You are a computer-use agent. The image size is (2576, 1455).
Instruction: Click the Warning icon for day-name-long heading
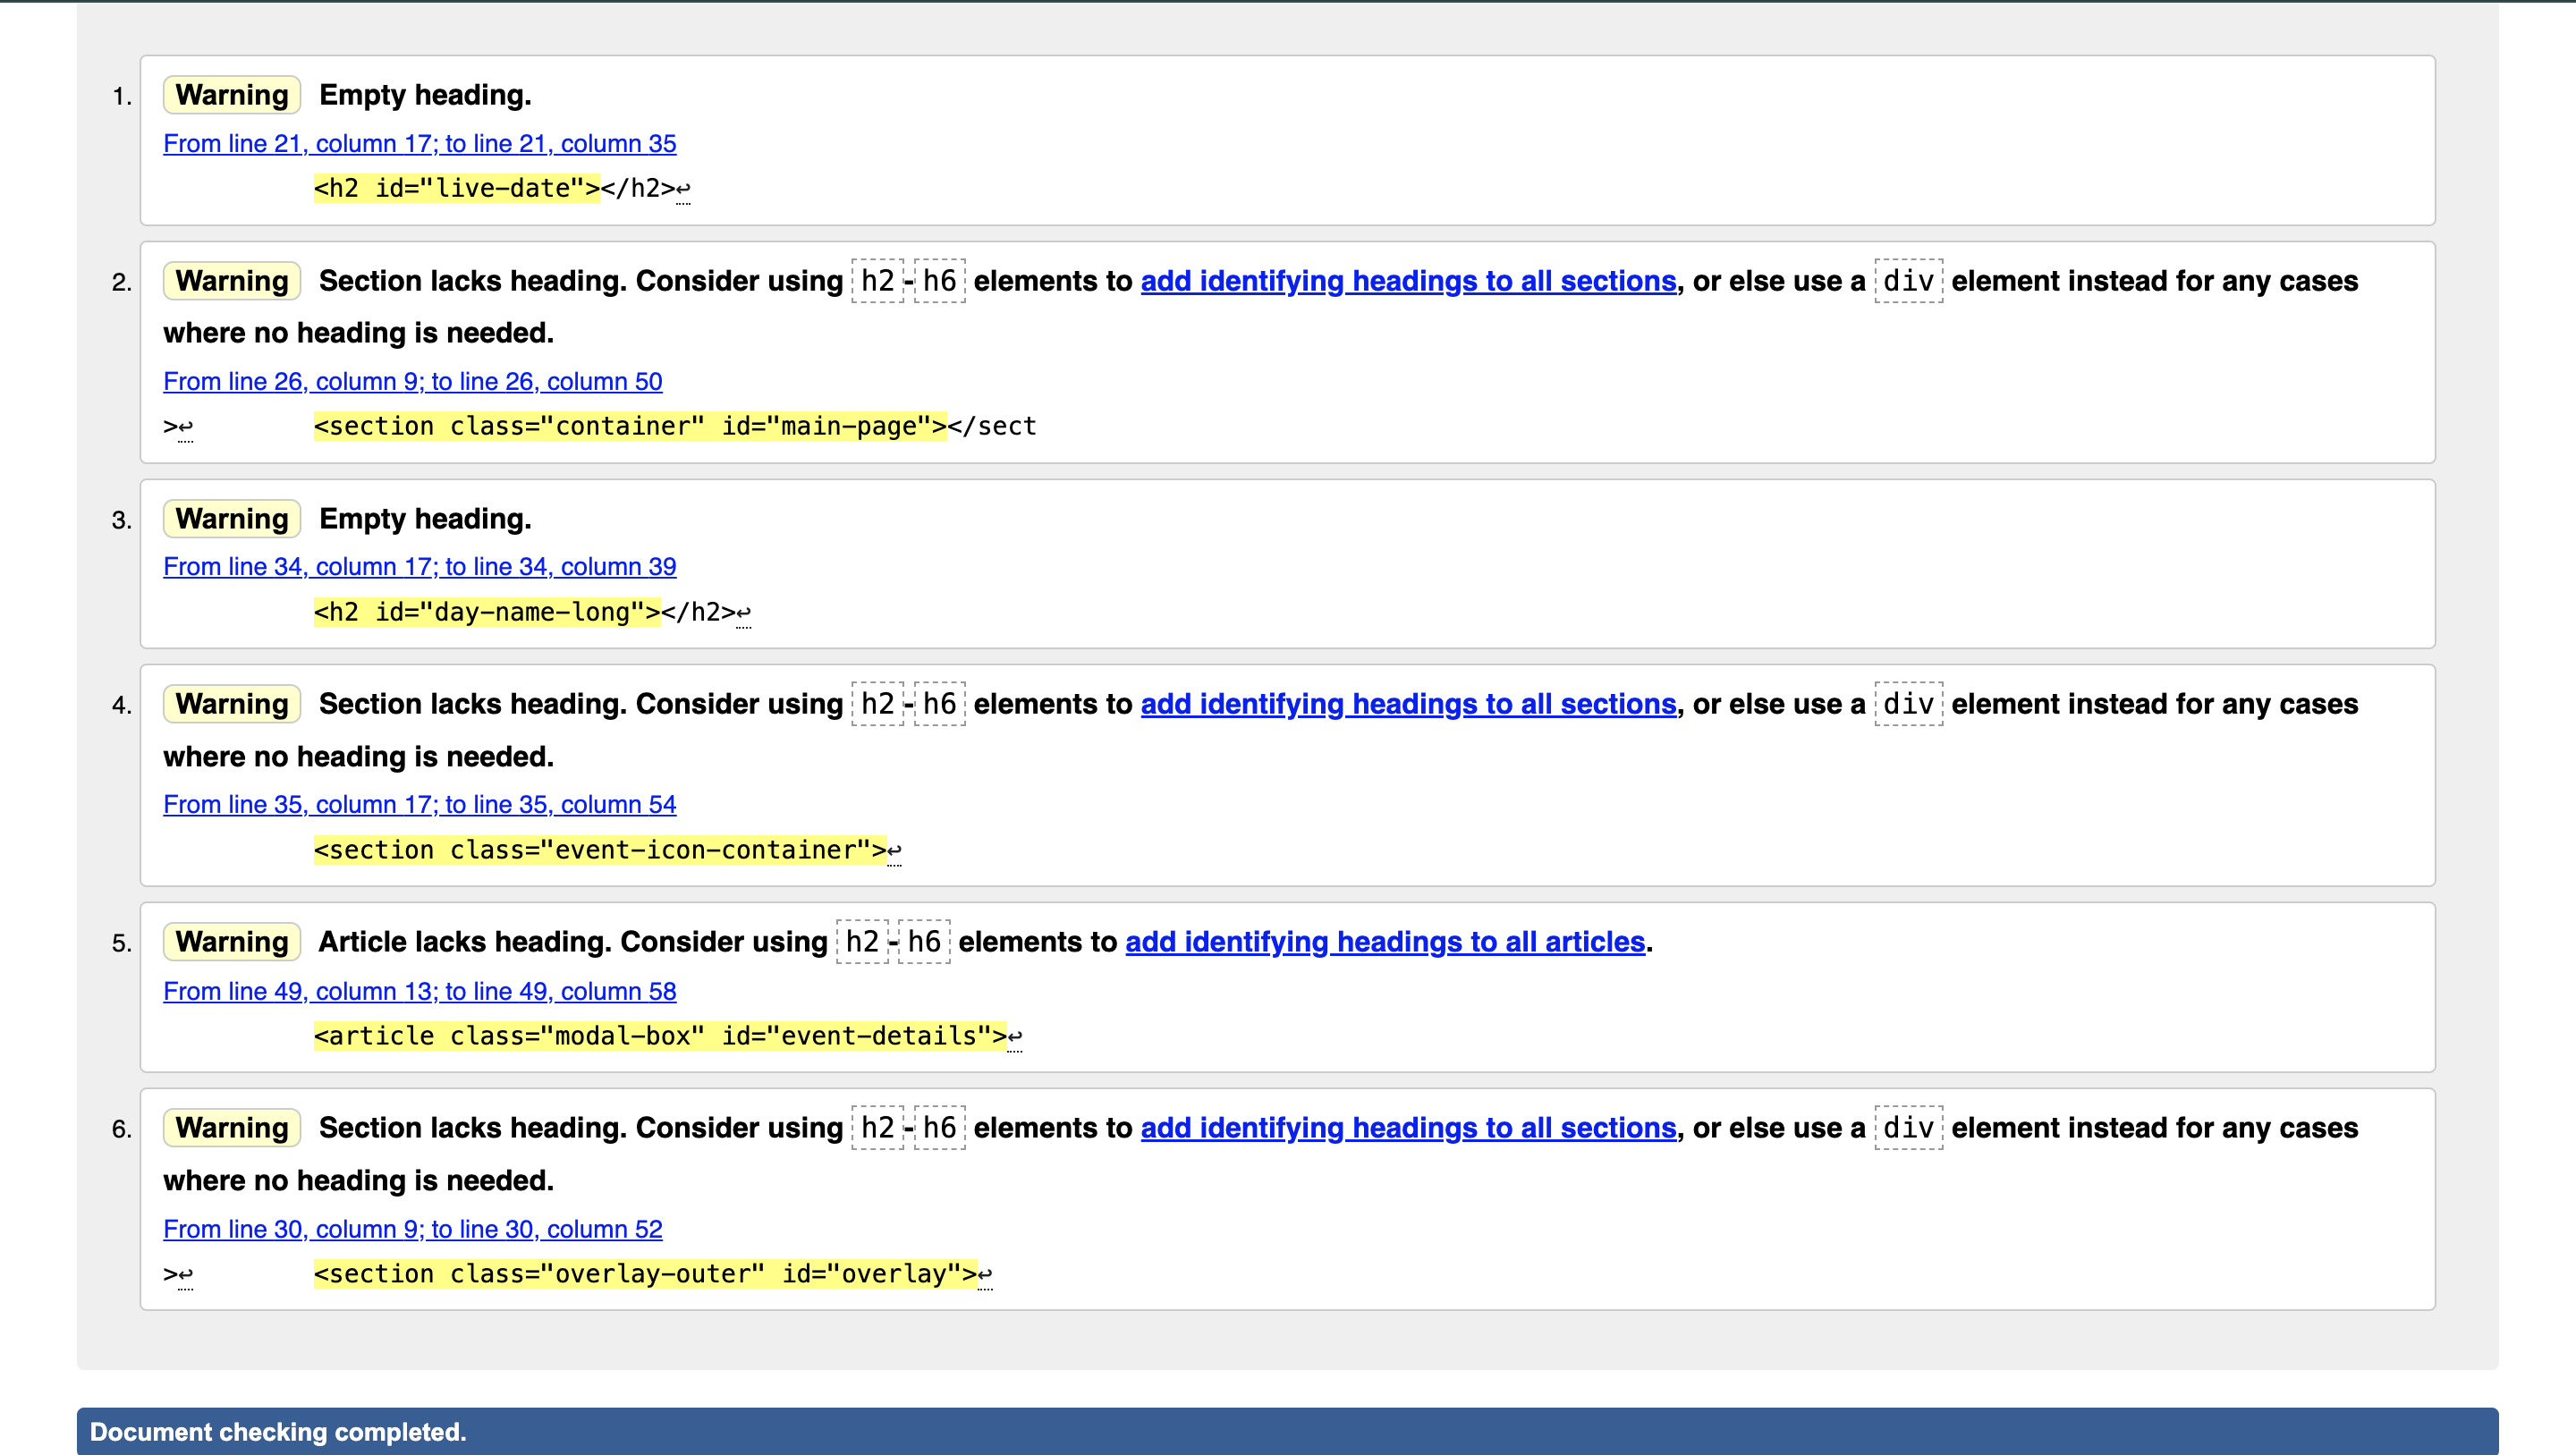click(232, 518)
